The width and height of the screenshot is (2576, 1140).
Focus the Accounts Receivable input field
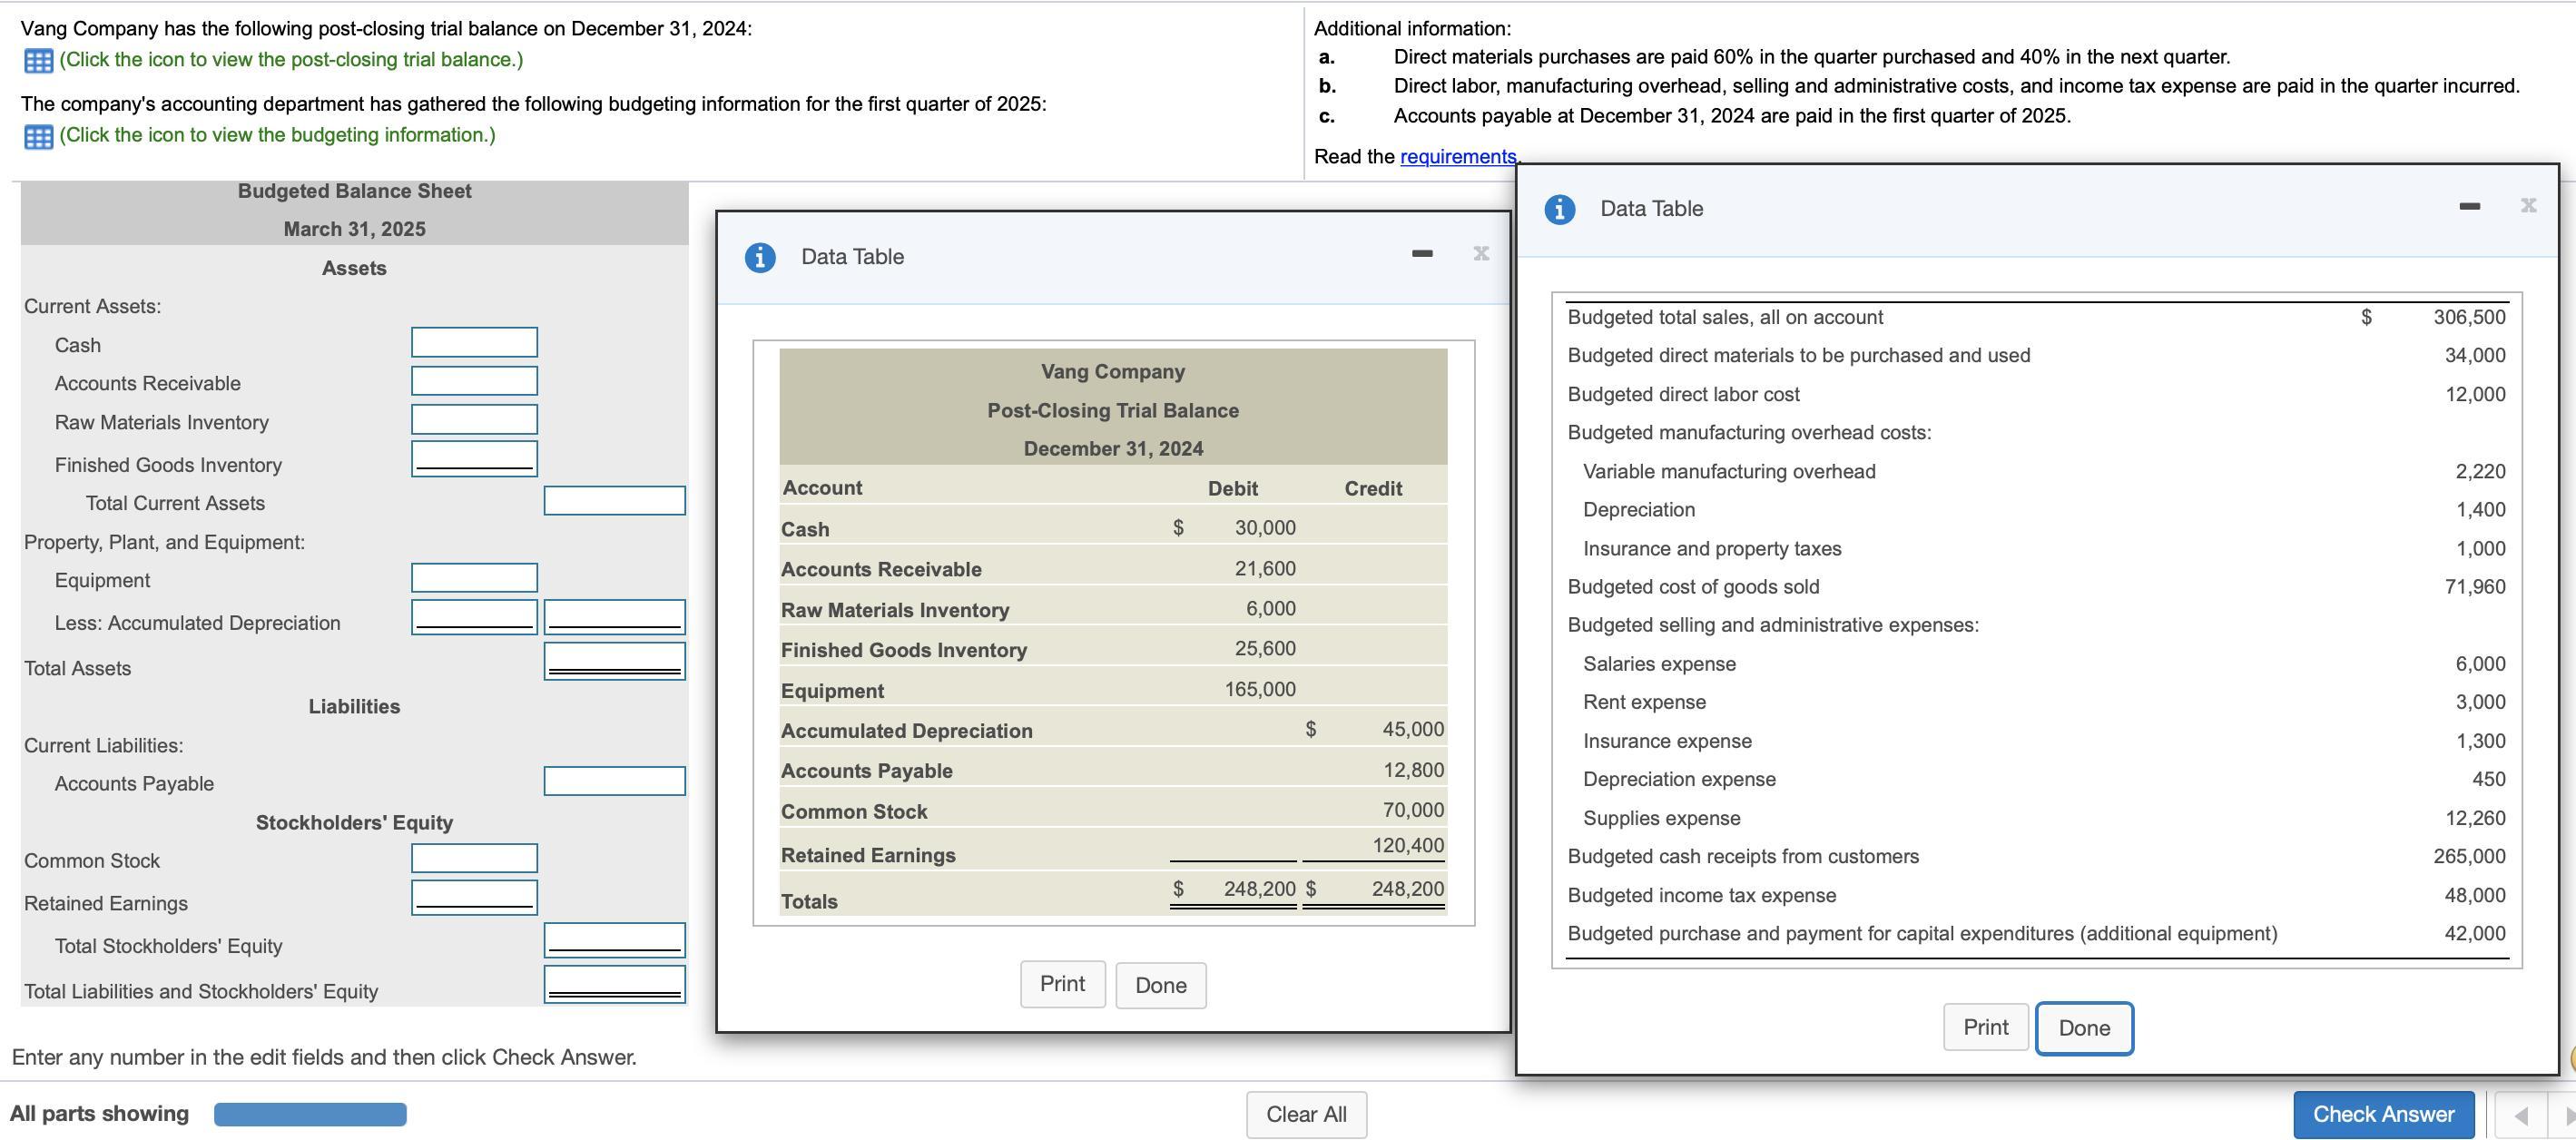[474, 381]
